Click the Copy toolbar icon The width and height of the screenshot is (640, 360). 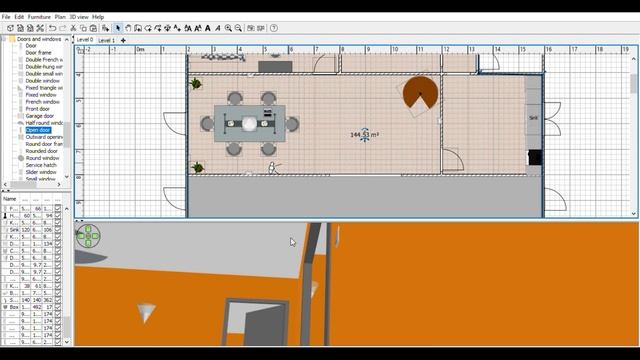[83, 28]
